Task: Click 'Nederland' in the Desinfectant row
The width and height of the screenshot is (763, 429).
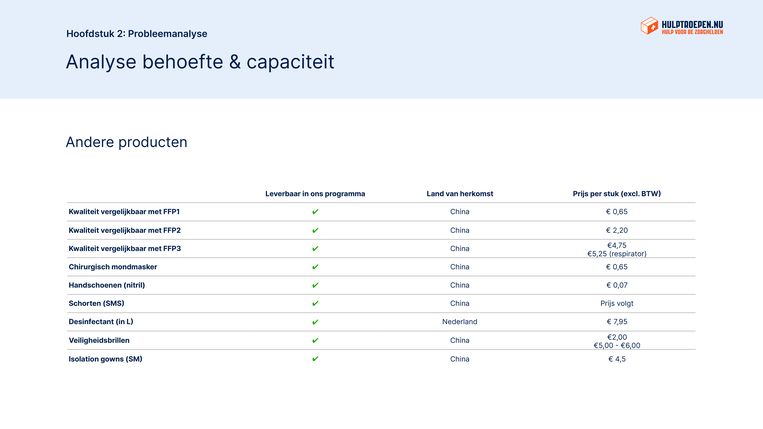Action: tap(459, 322)
